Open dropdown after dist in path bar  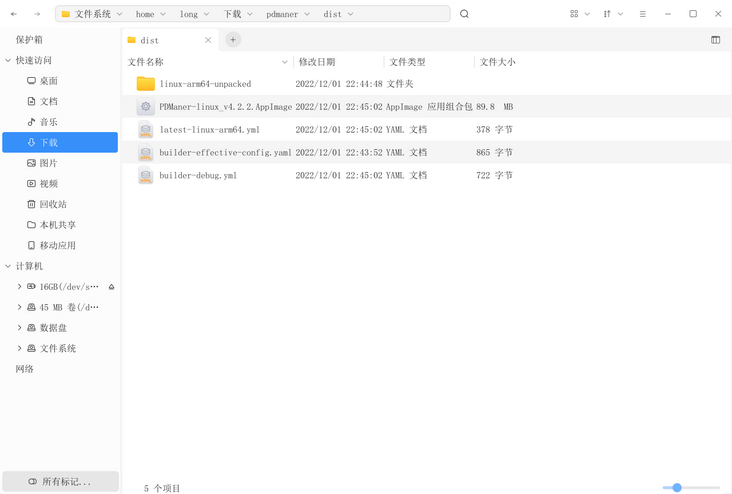[350, 14]
